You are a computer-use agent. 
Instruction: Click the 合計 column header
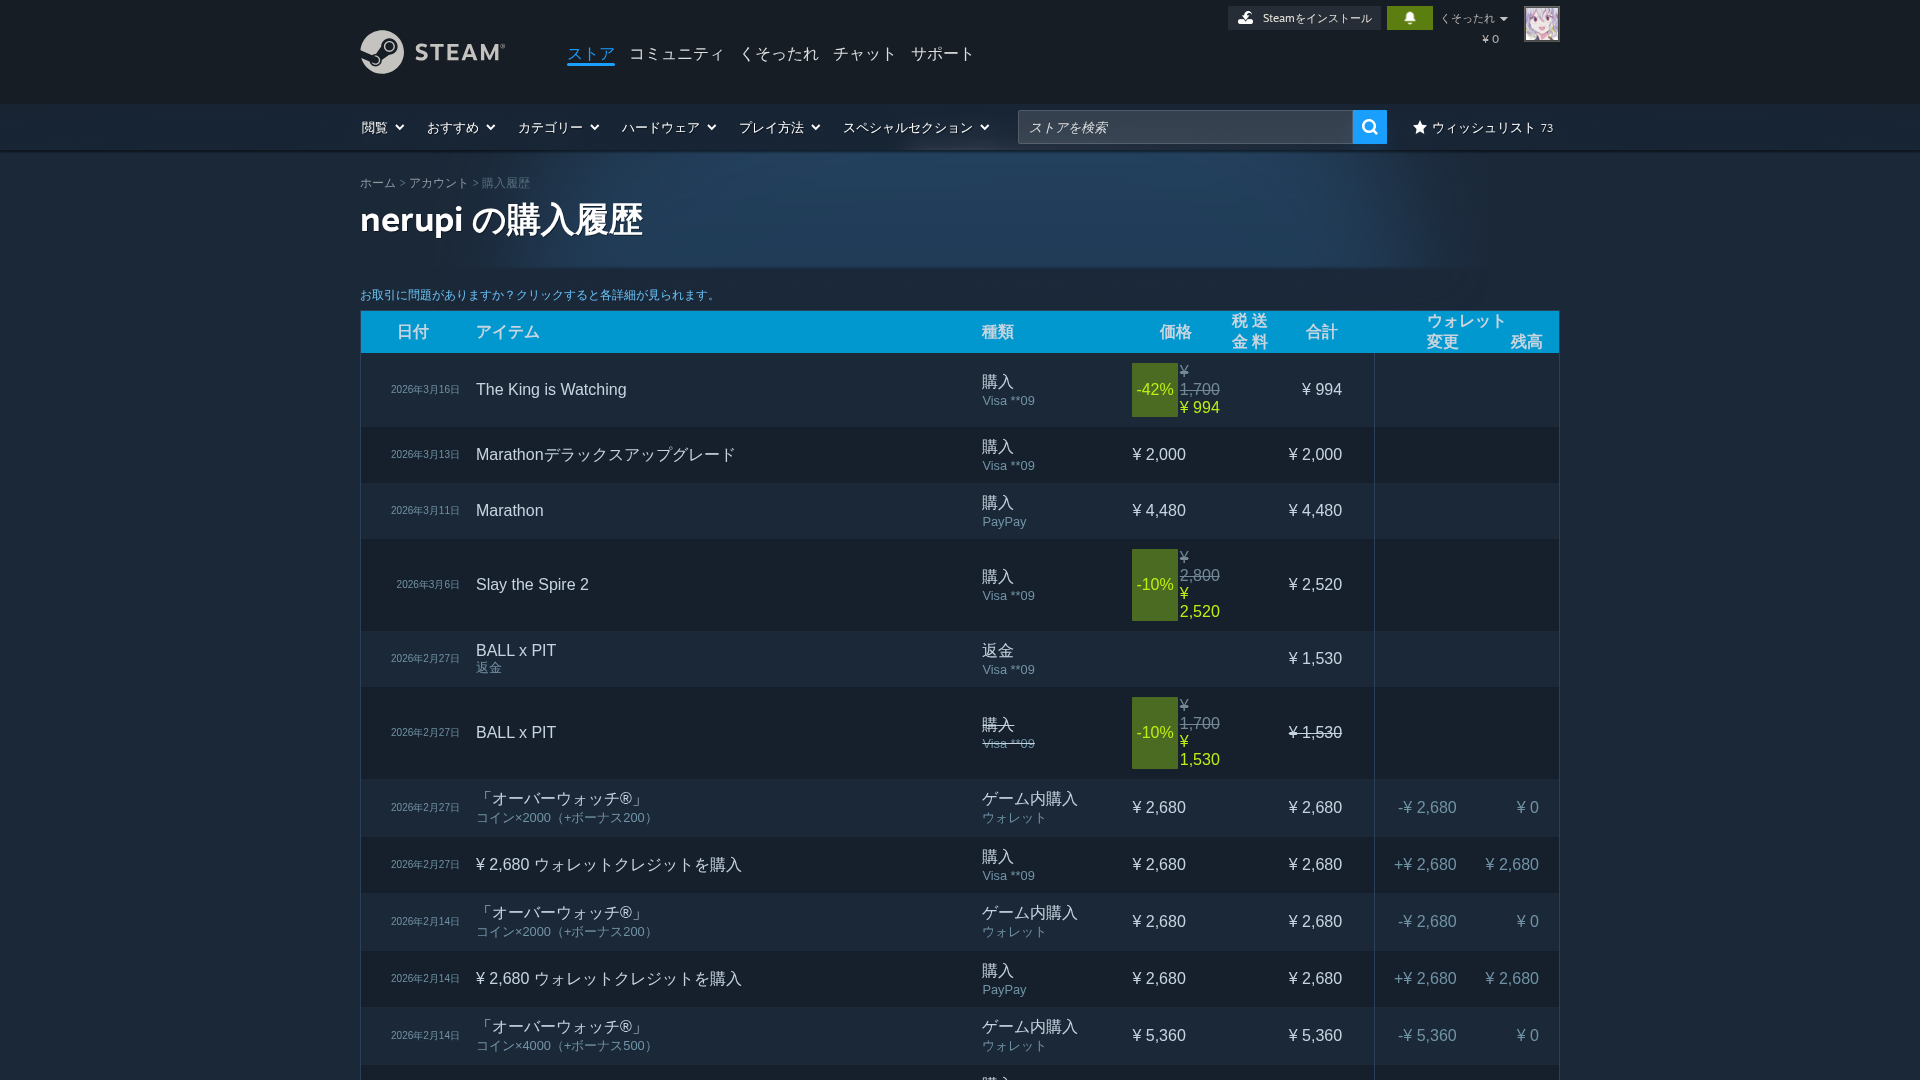[x=1321, y=332]
